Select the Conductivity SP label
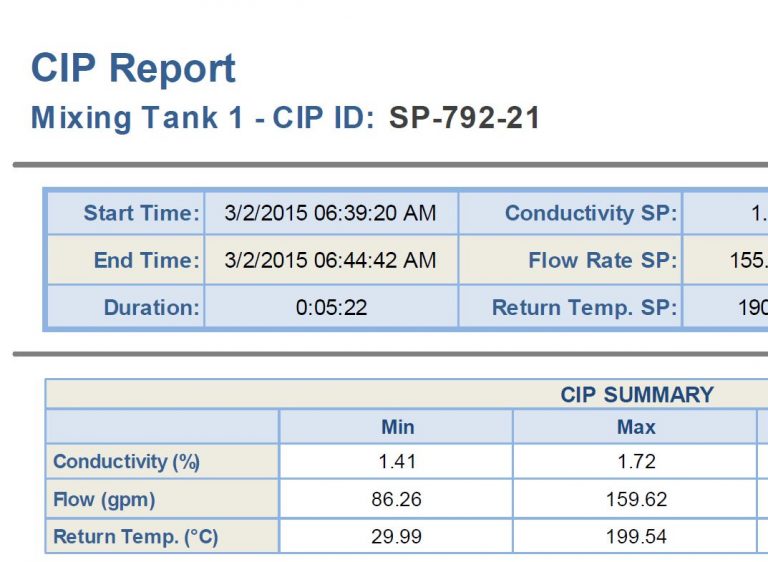This screenshot has height=562, width=768. pyautogui.click(x=590, y=213)
